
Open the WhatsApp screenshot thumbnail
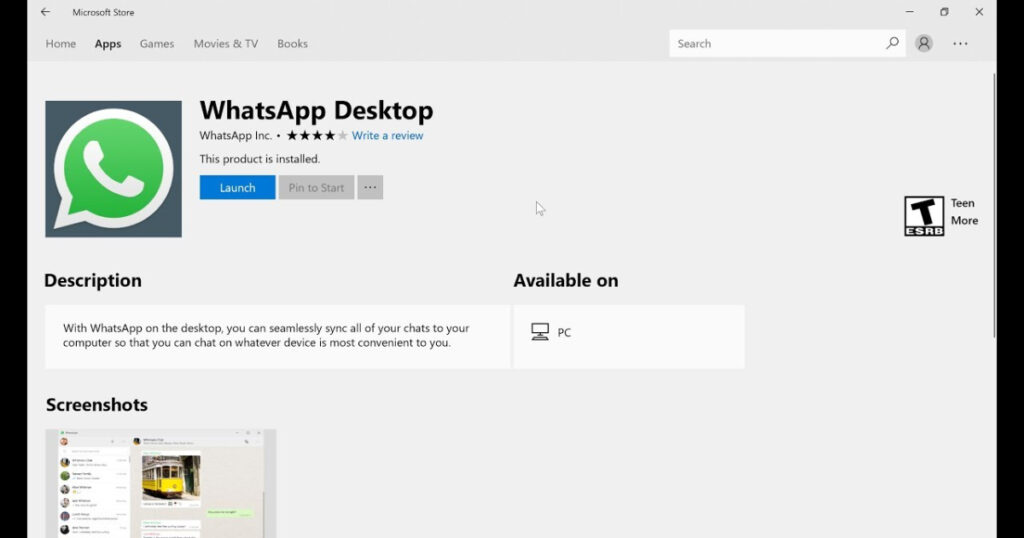(x=161, y=483)
